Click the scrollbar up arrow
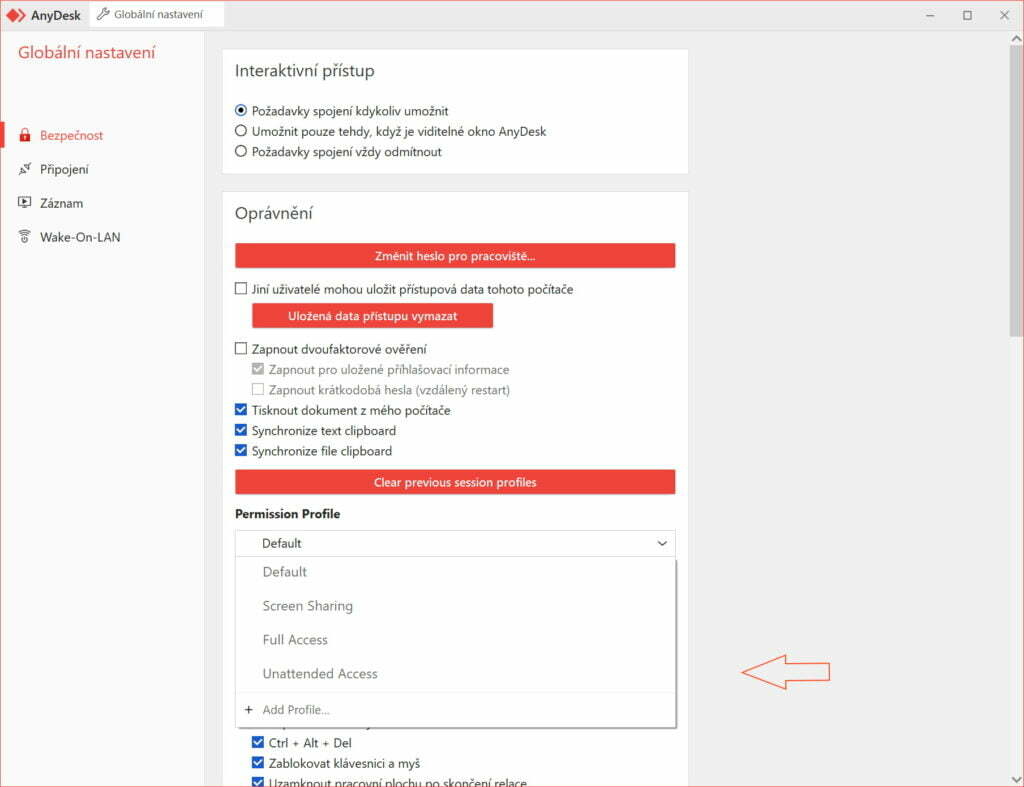1024x787 pixels. point(1016,39)
